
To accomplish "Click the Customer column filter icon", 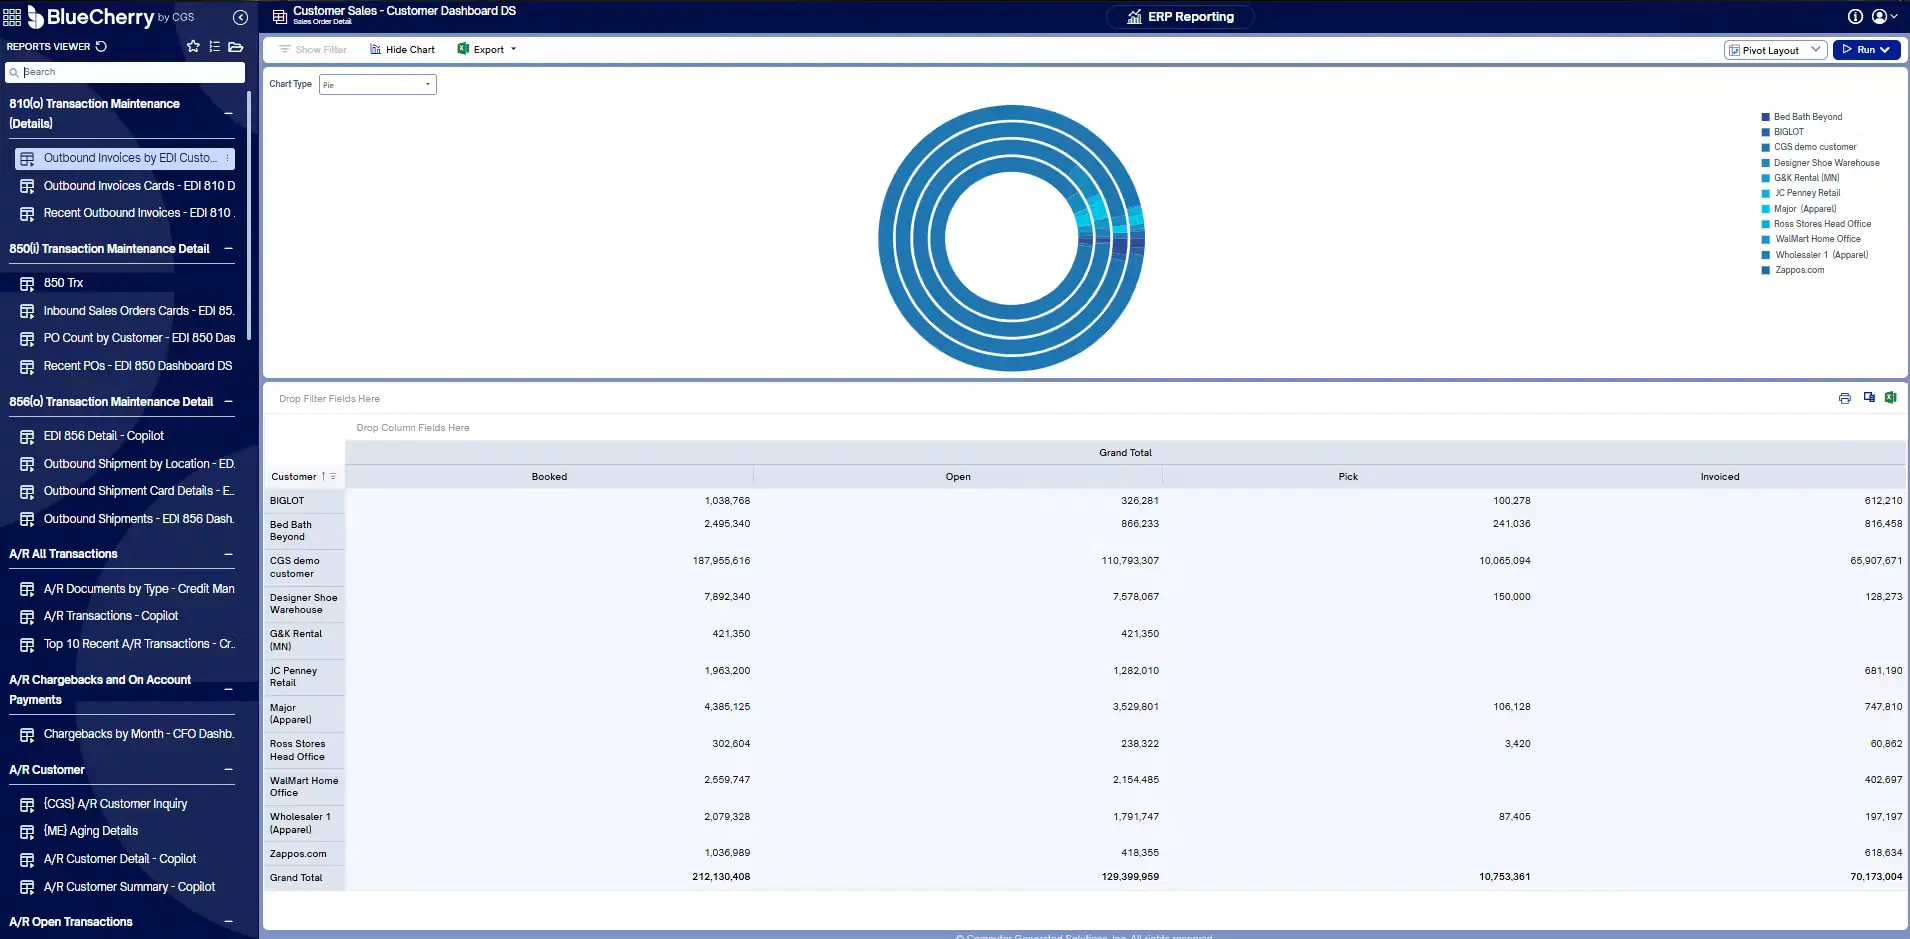I will [333, 476].
